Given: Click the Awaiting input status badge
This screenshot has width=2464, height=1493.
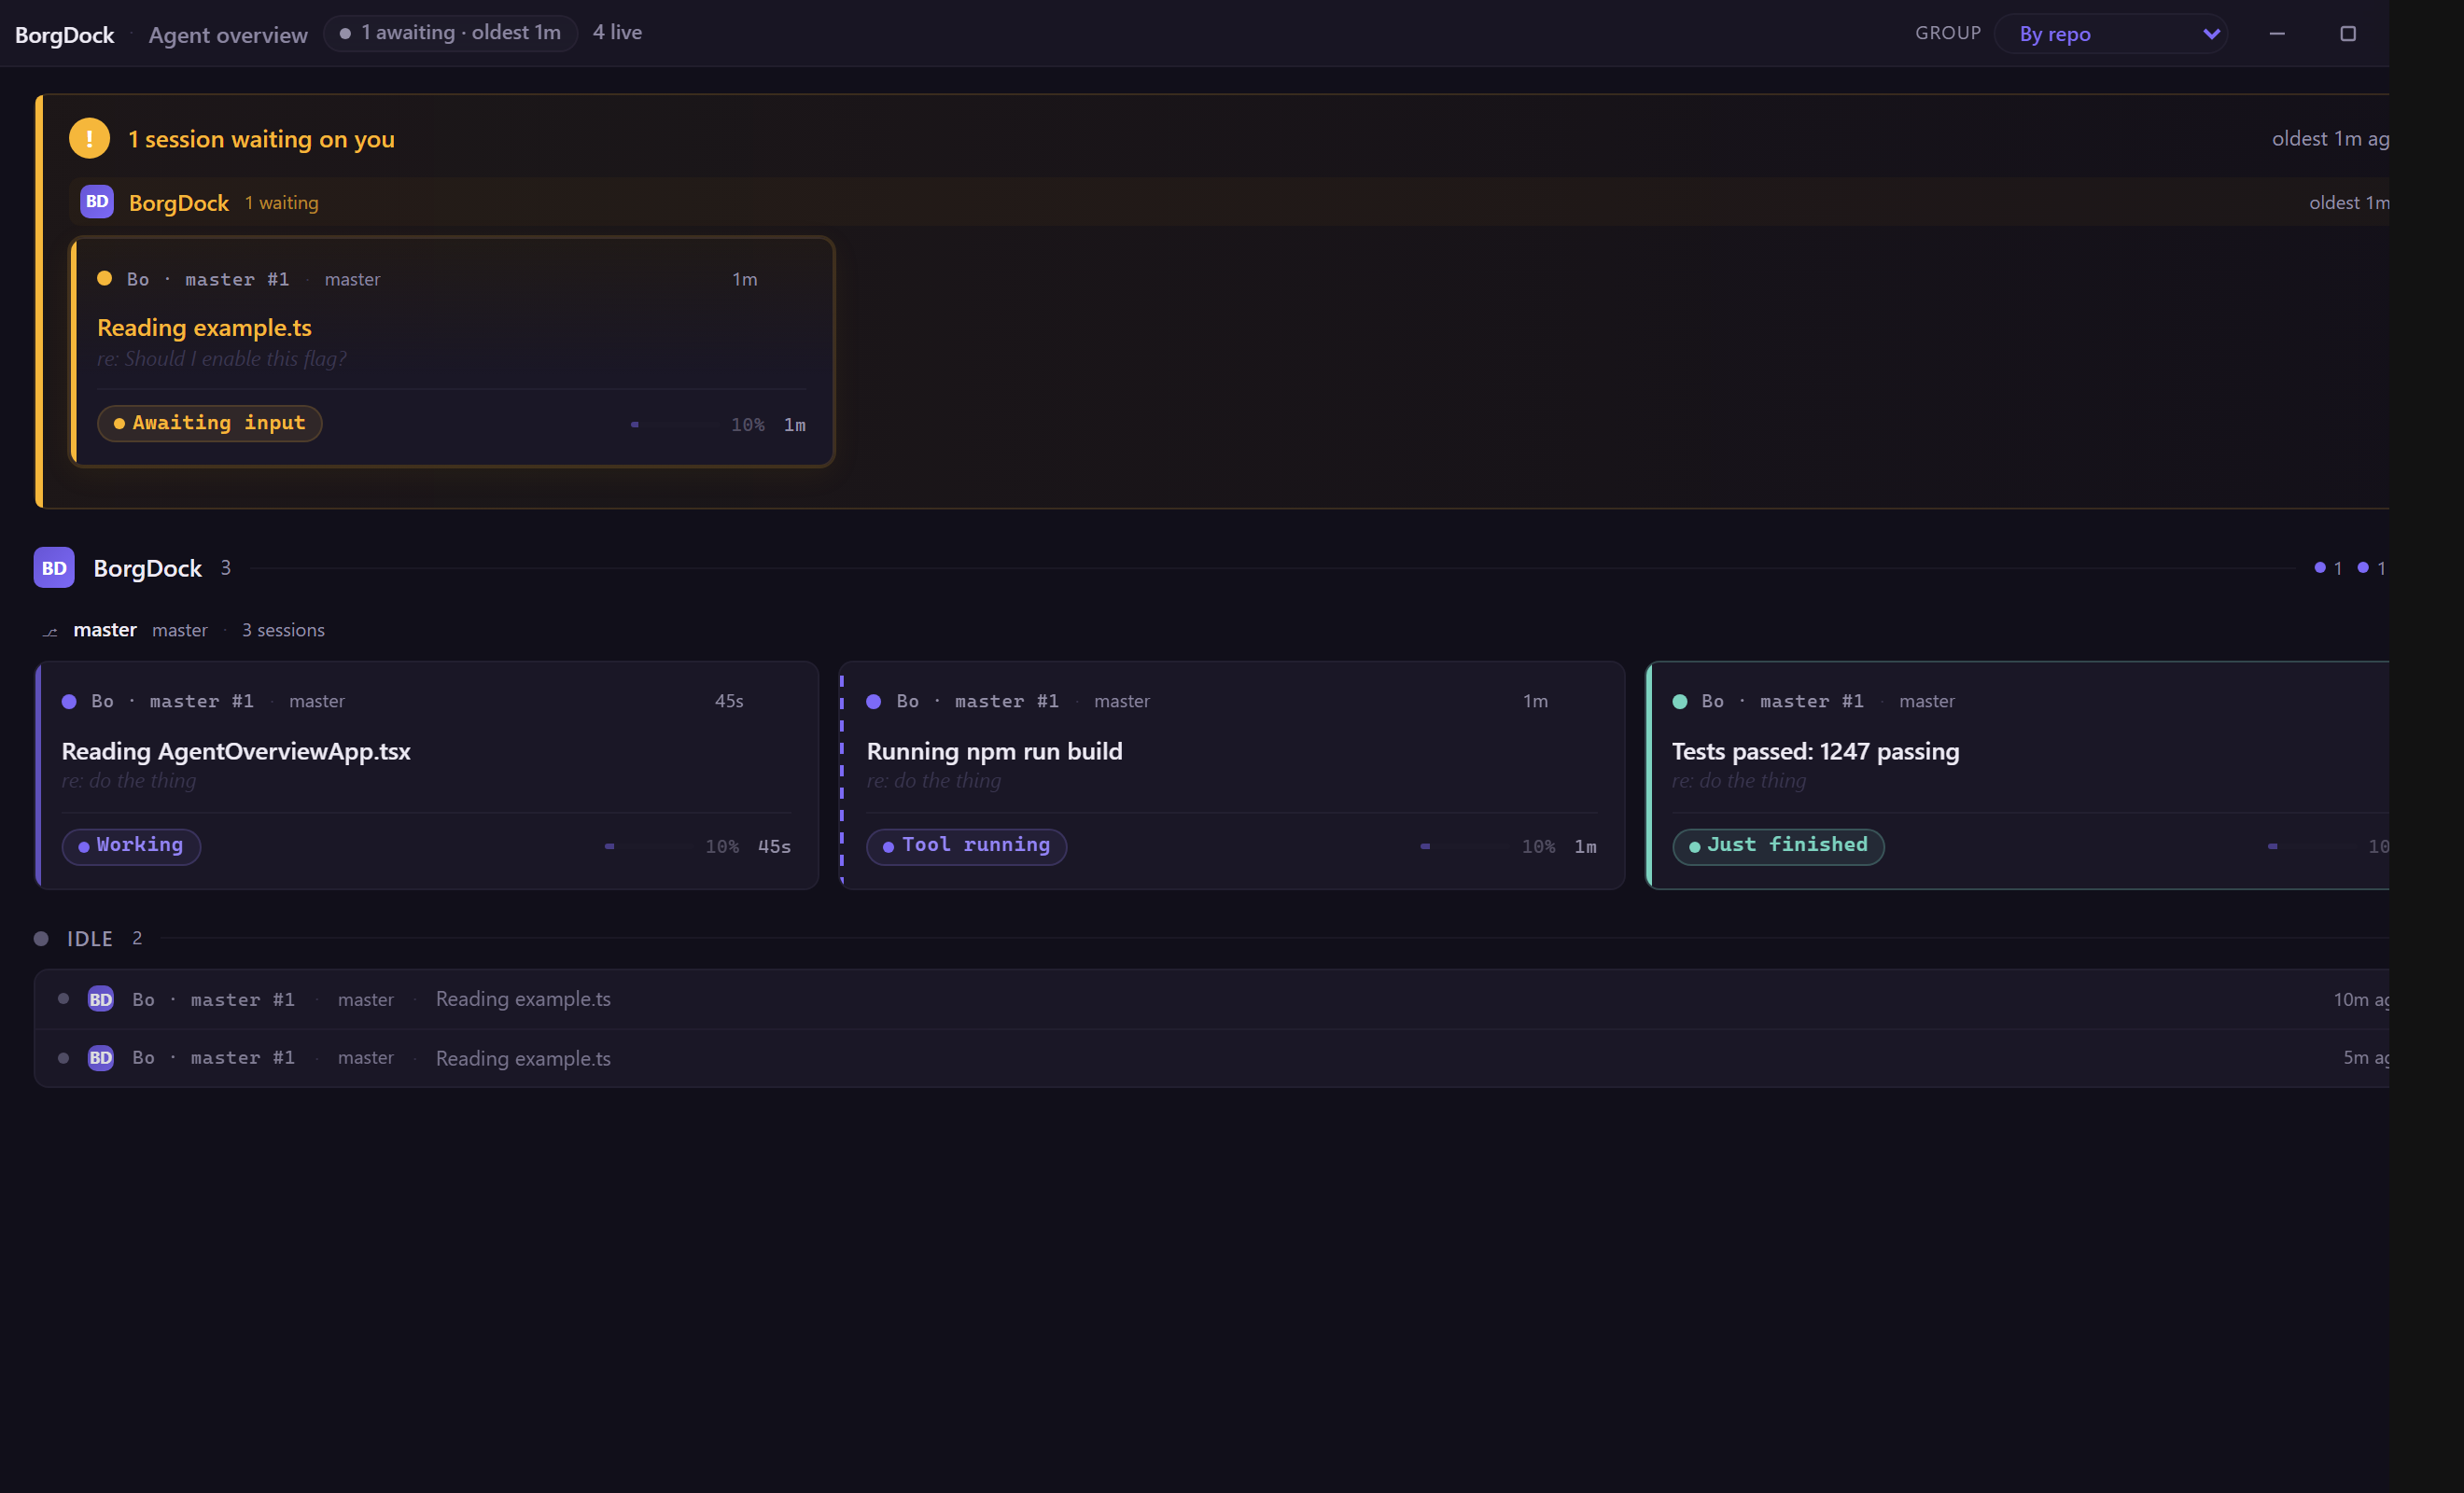Looking at the screenshot, I should (x=210, y=423).
